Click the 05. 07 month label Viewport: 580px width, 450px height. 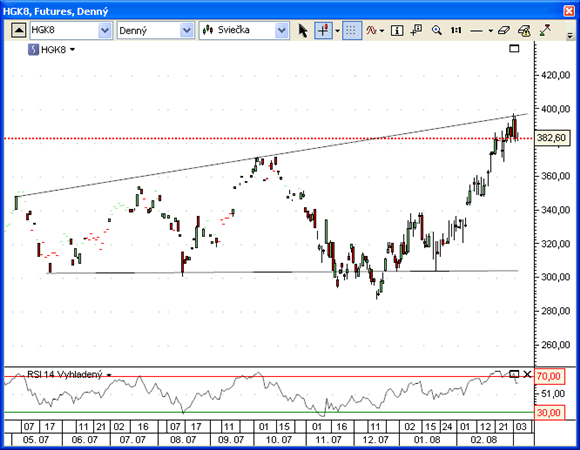tap(36, 440)
